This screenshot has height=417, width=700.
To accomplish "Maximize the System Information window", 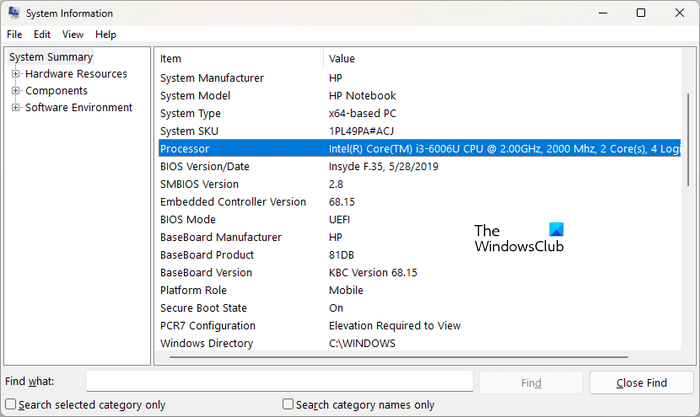I will [x=641, y=13].
